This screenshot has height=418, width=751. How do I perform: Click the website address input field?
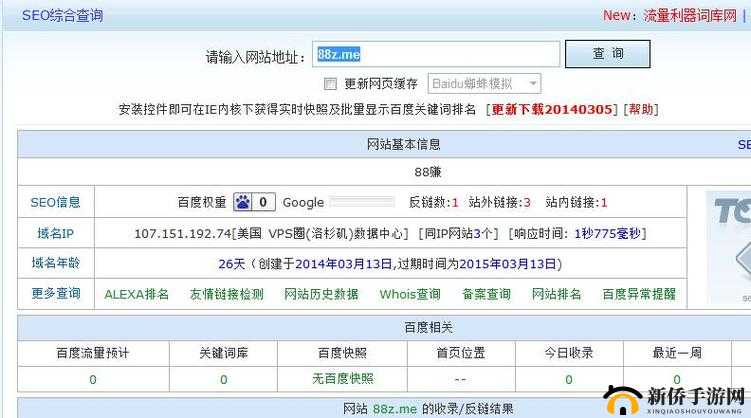coord(436,54)
